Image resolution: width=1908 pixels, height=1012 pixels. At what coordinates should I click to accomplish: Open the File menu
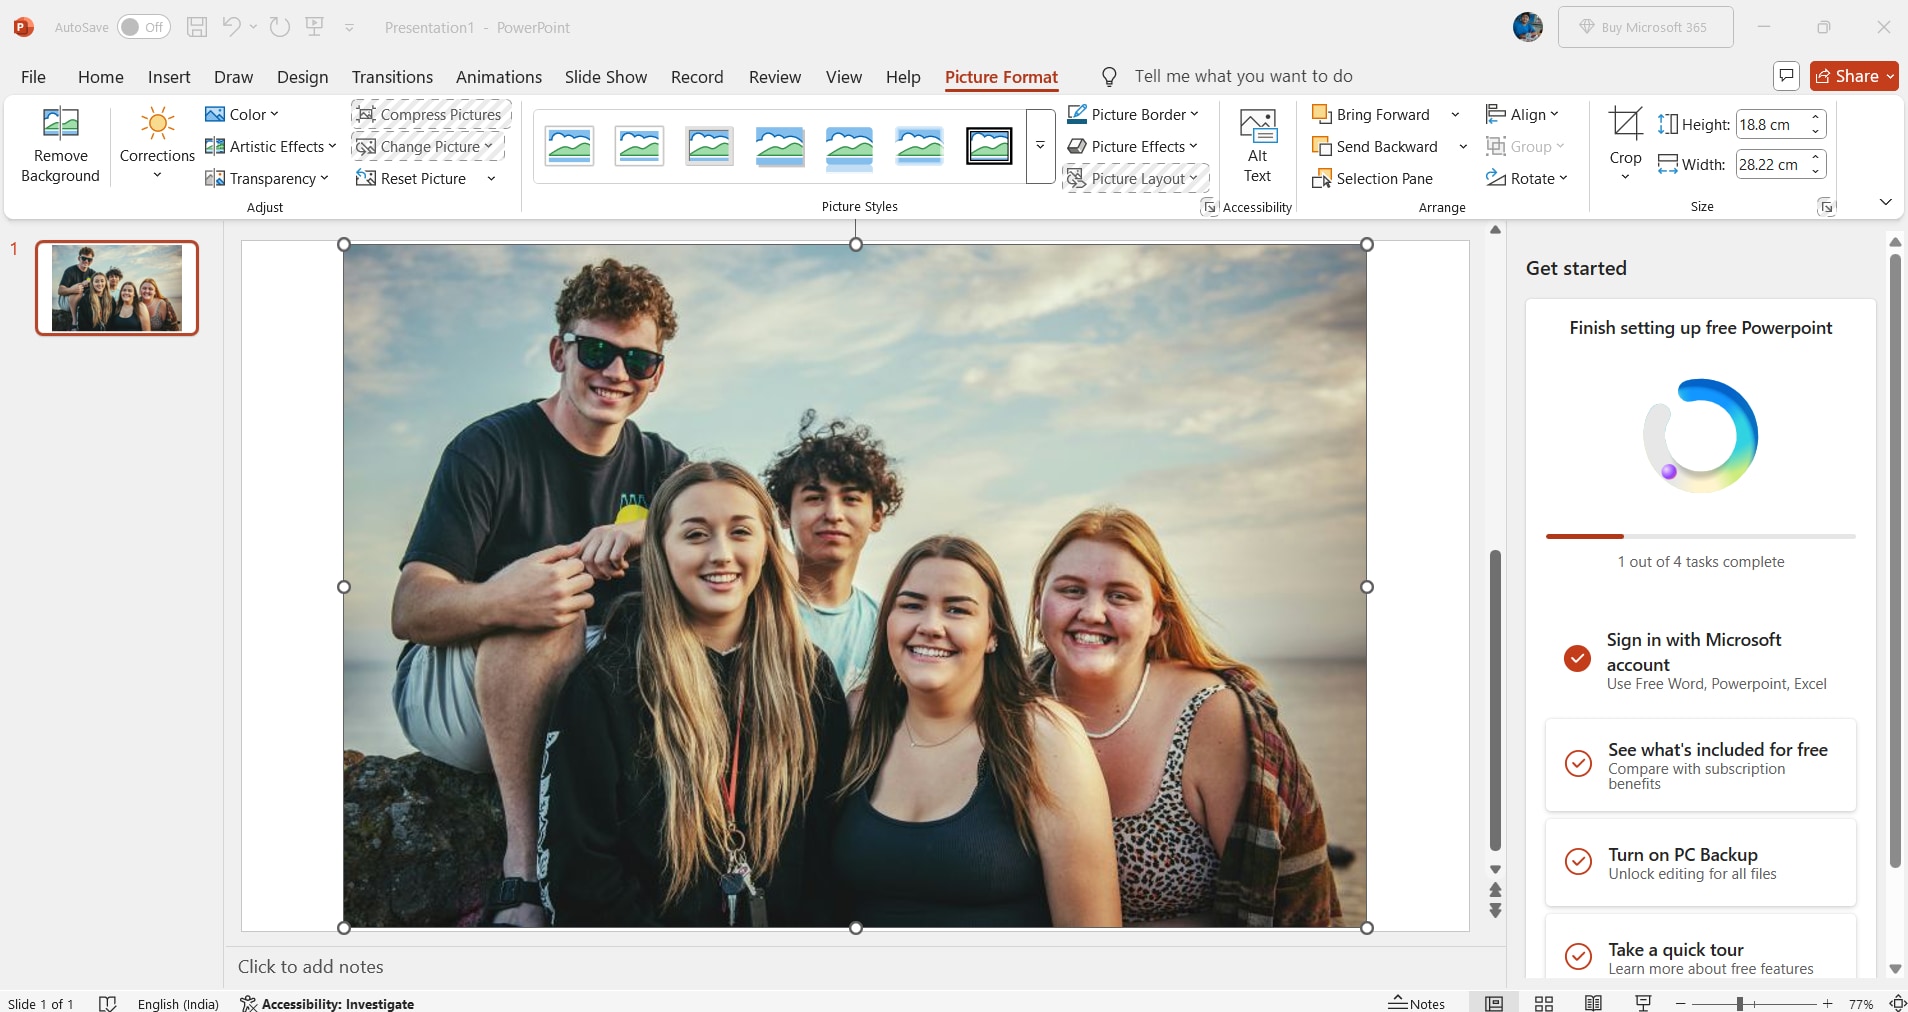tap(33, 77)
